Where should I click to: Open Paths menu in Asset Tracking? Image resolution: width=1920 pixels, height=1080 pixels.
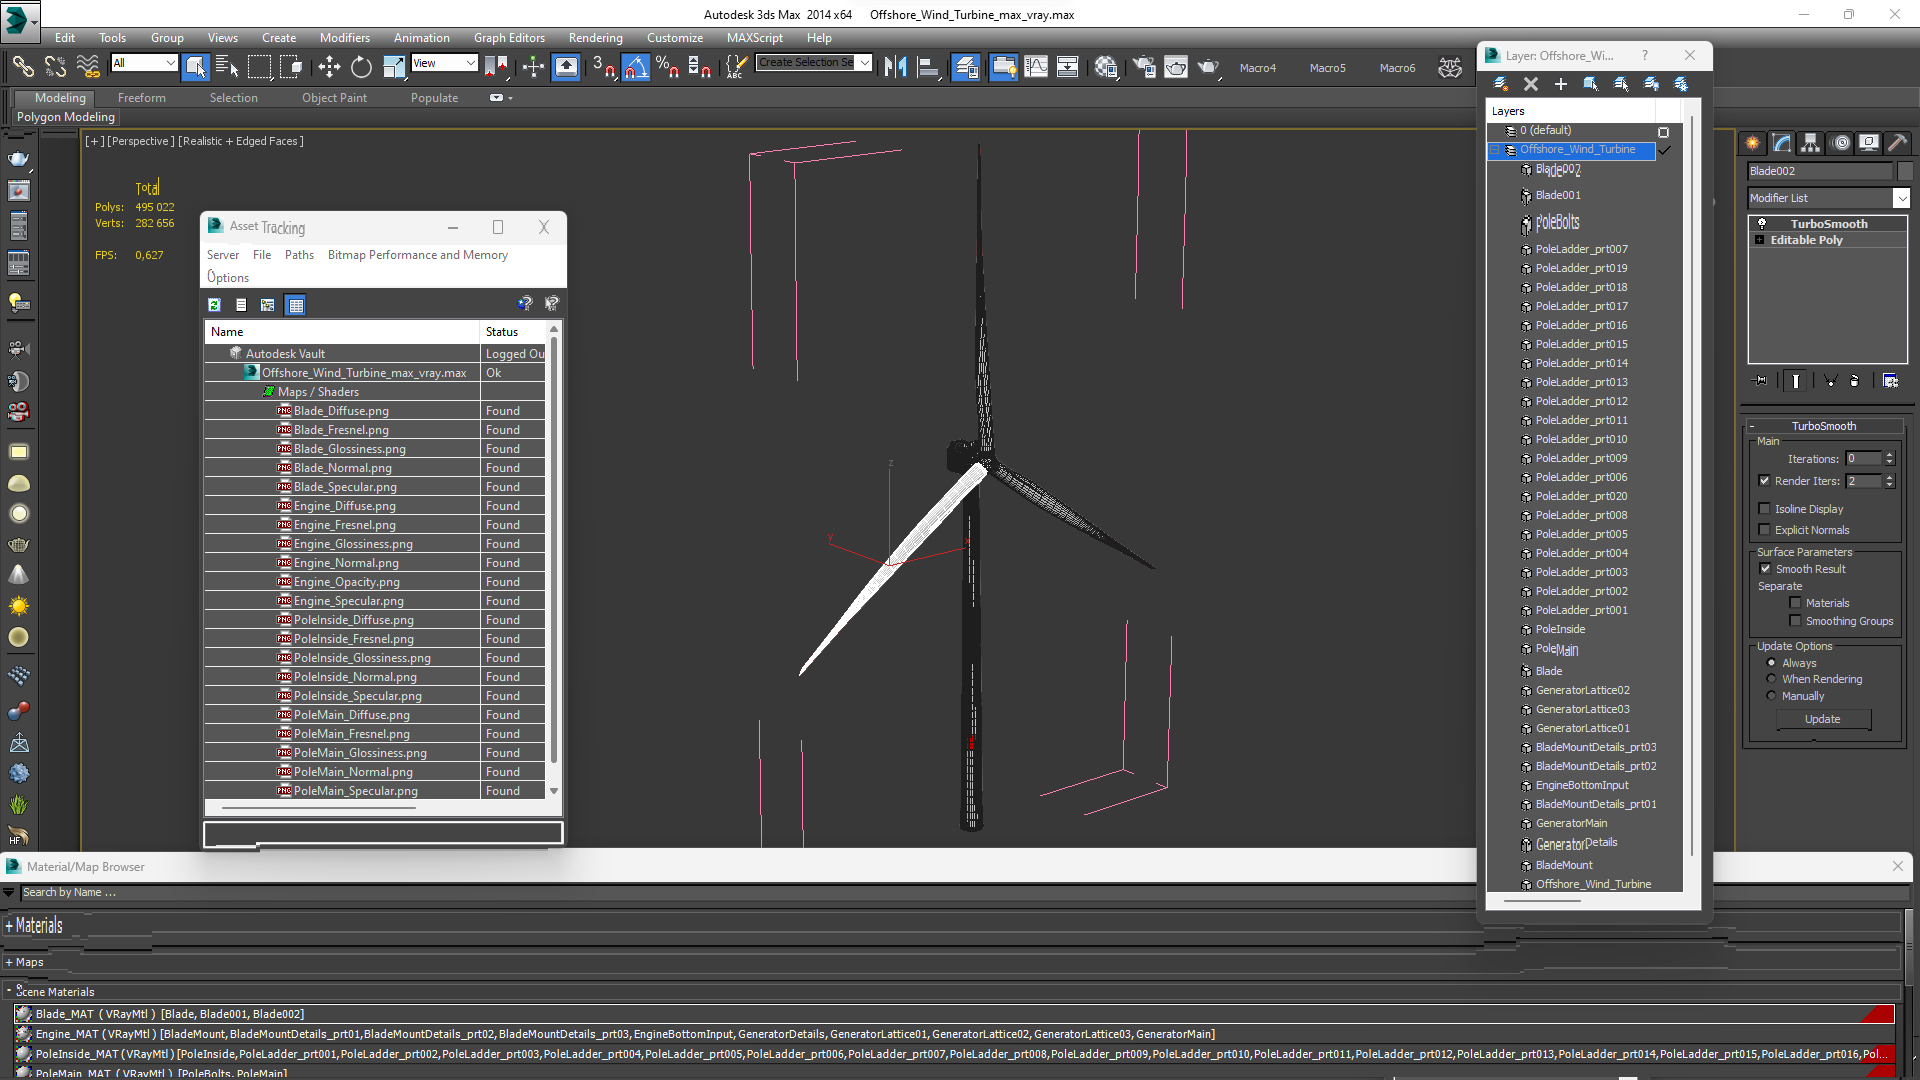point(299,255)
